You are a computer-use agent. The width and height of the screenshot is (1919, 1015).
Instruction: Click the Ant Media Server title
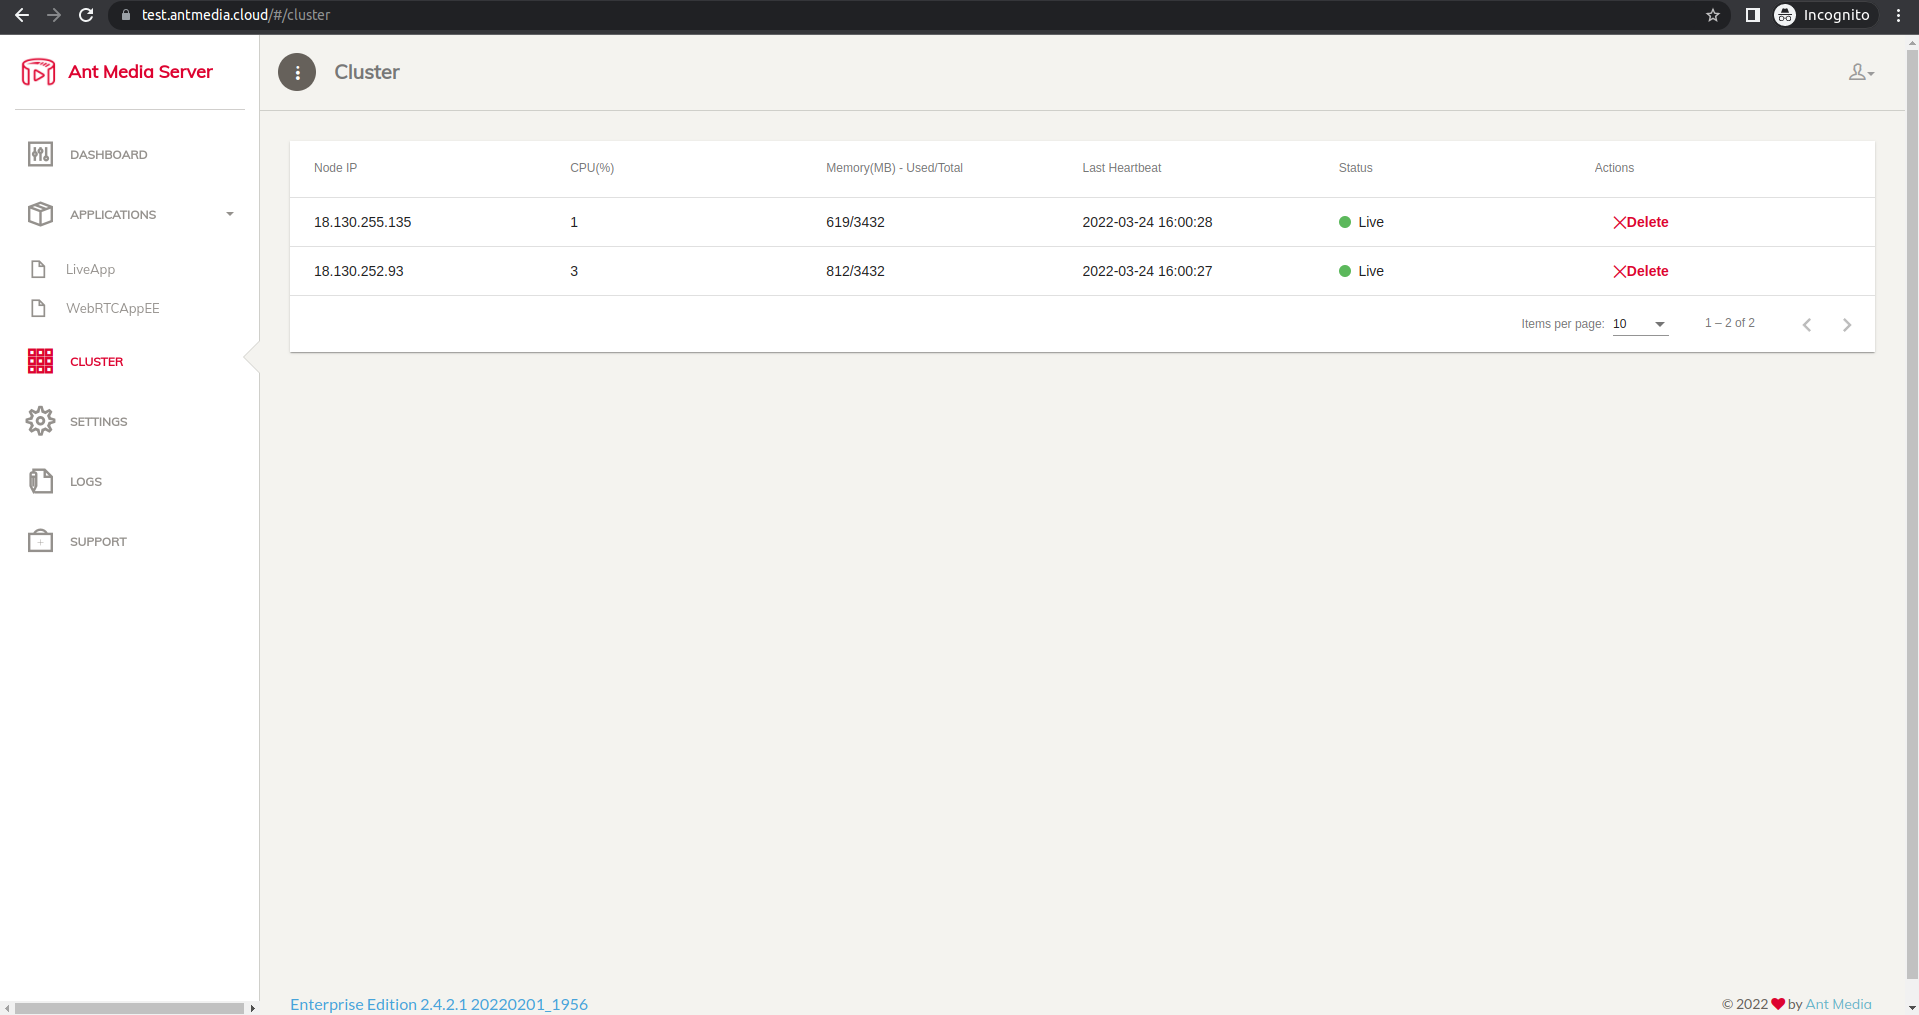[140, 72]
